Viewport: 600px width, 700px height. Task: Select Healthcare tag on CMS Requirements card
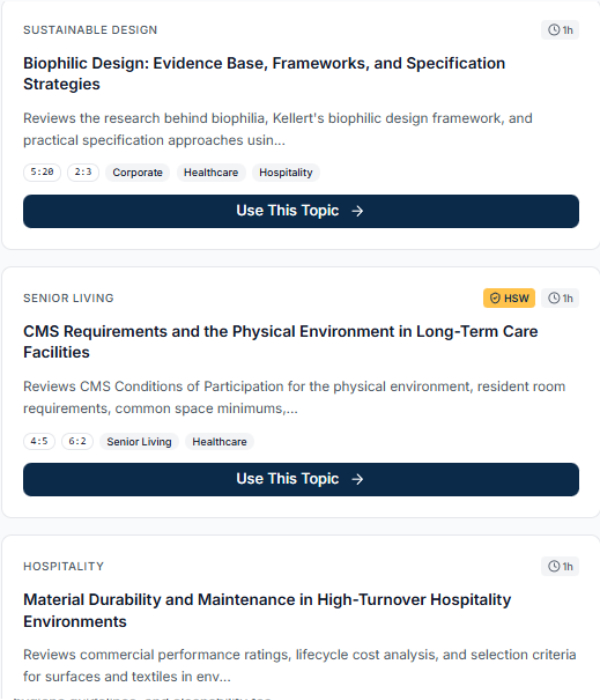point(219,441)
